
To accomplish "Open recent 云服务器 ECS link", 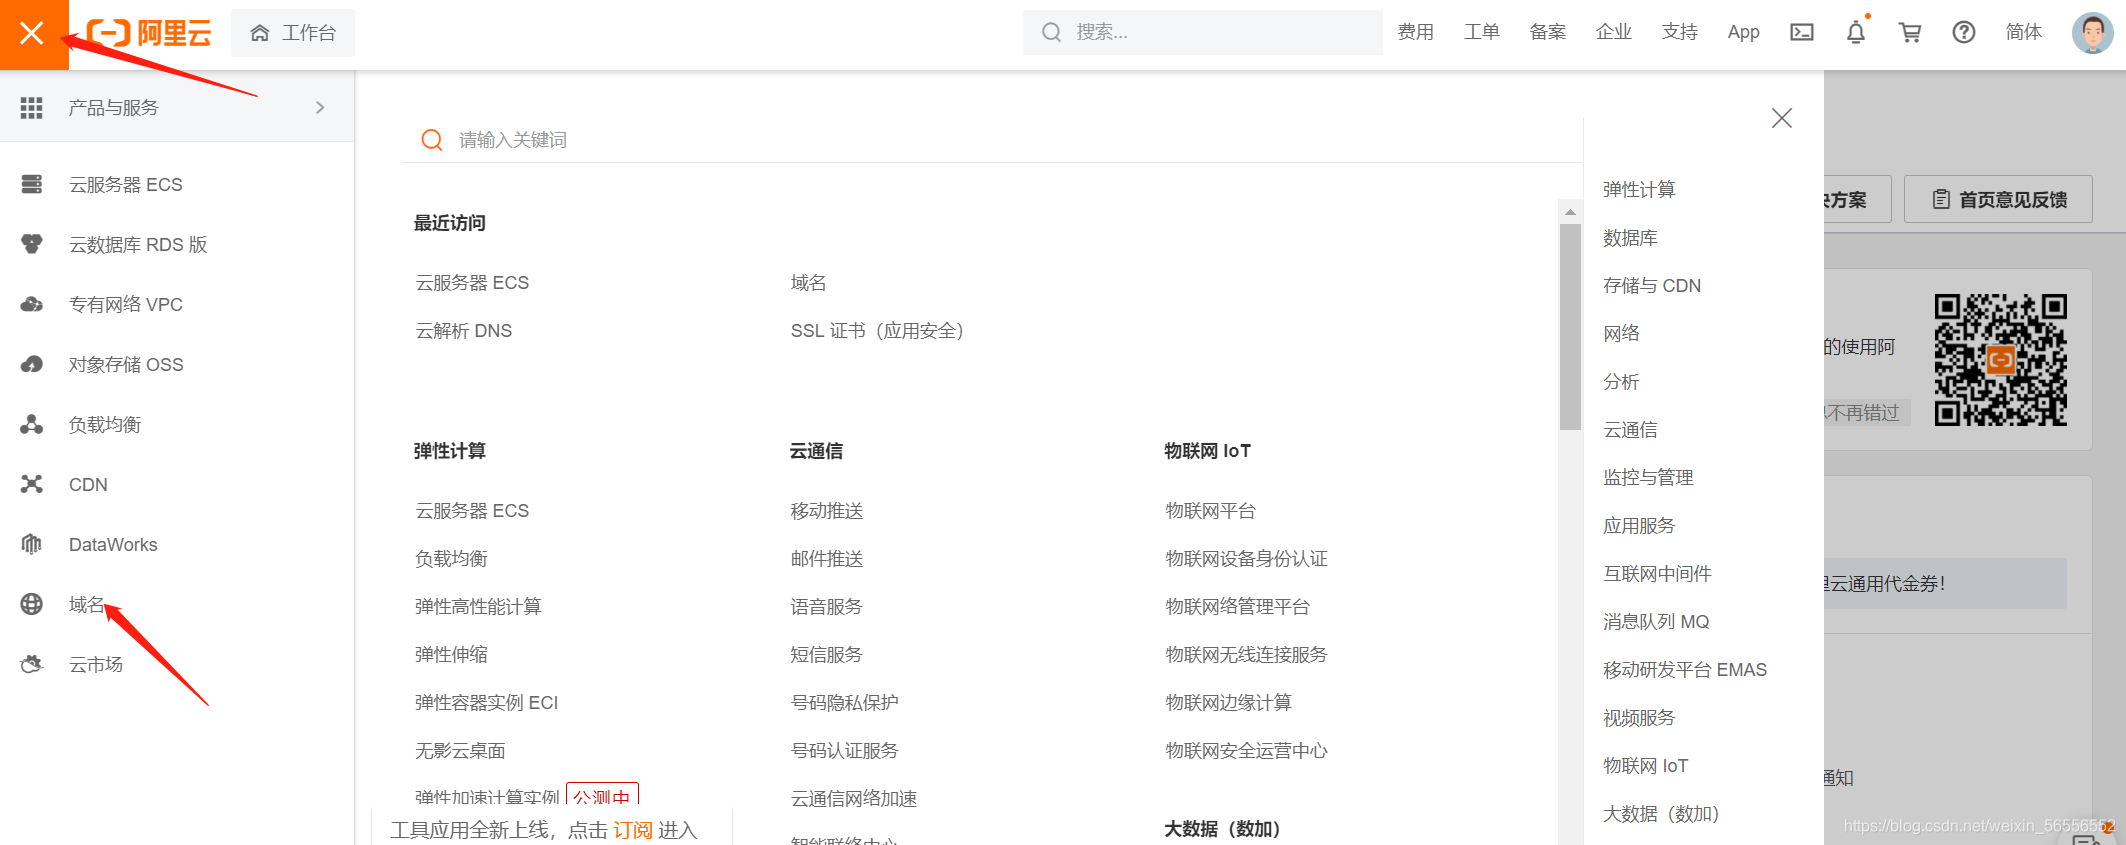I will tap(472, 283).
